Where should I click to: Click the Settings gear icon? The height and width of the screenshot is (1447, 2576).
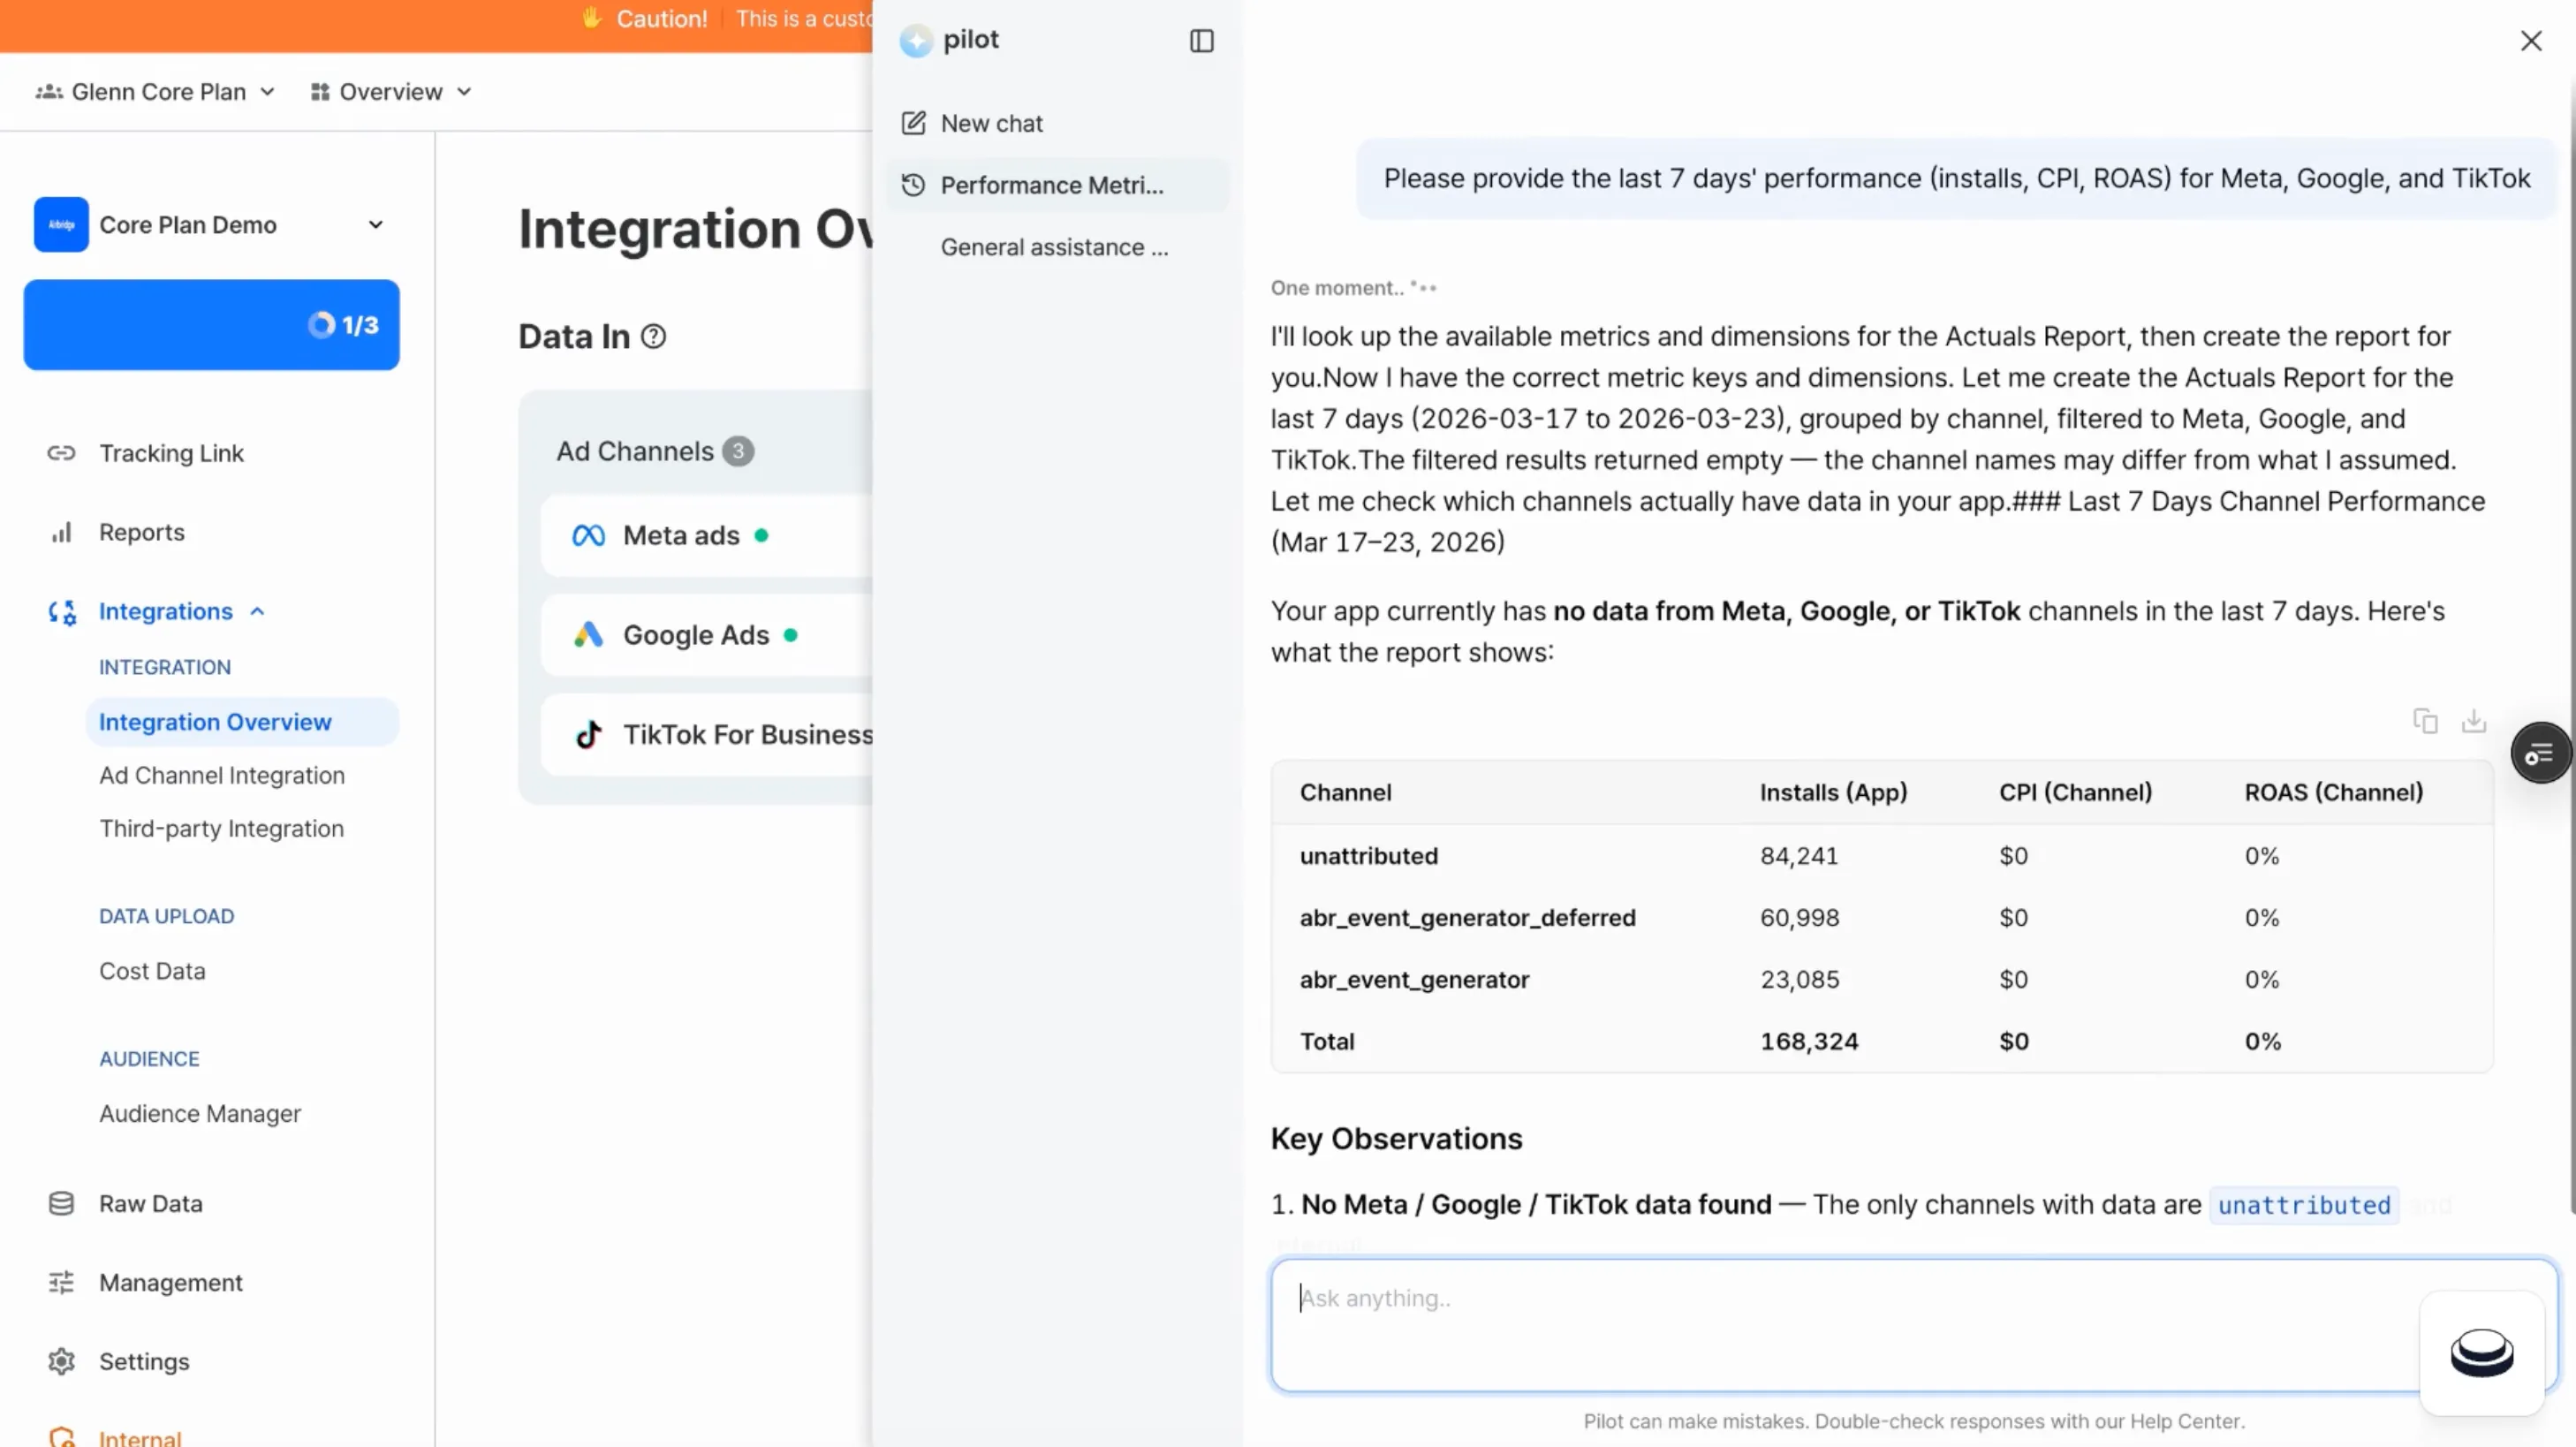click(61, 1361)
